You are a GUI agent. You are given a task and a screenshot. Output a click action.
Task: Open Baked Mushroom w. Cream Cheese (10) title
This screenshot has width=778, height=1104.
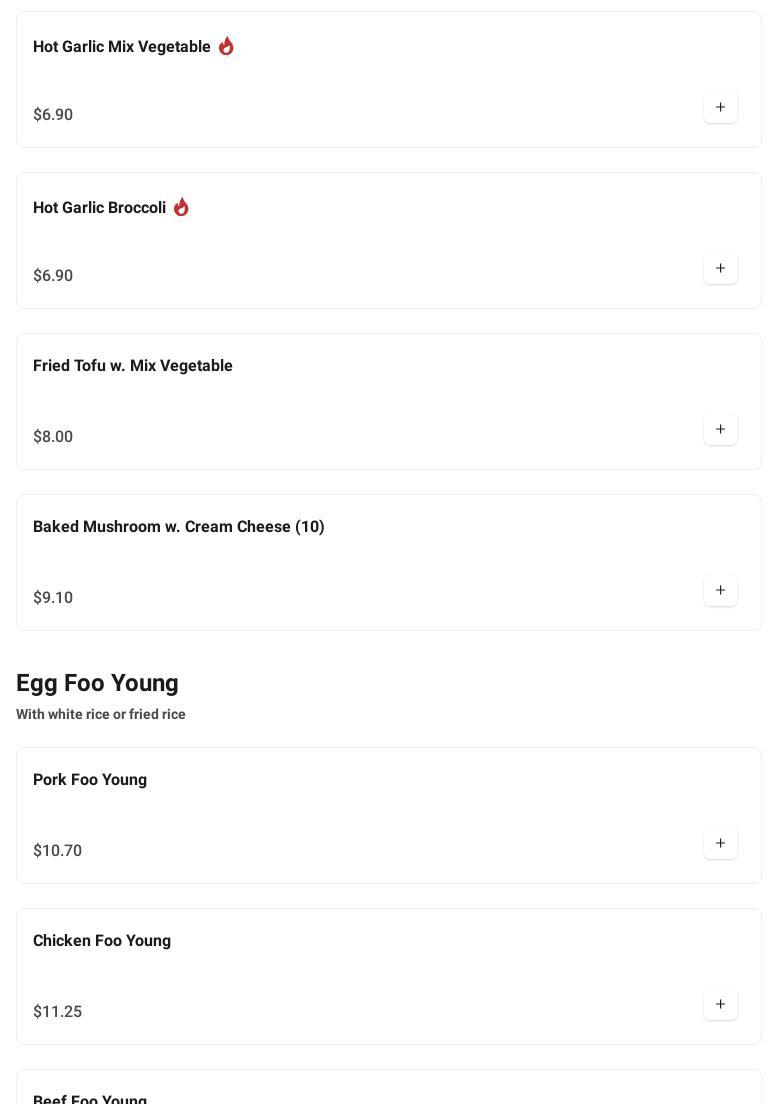pos(179,527)
